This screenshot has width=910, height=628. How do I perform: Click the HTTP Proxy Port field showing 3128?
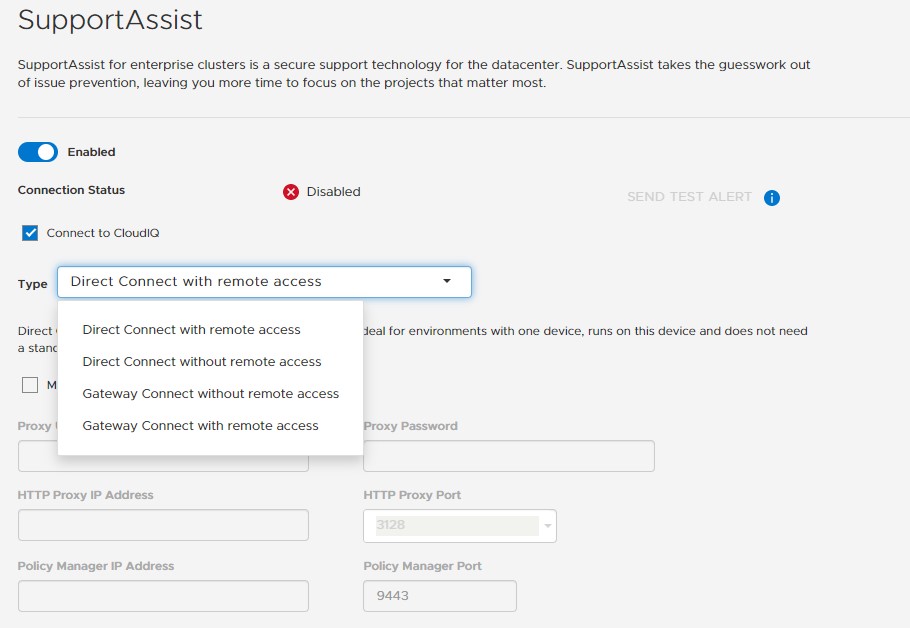pyautogui.click(x=450, y=525)
